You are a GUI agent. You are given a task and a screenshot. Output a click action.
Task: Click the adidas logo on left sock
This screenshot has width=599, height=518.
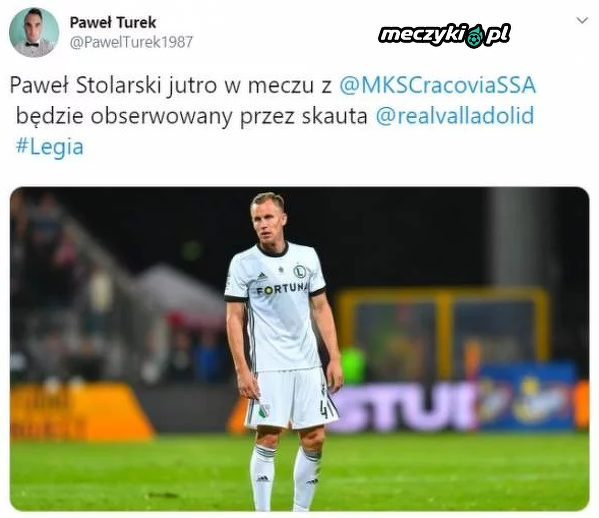(x=262, y=479)
